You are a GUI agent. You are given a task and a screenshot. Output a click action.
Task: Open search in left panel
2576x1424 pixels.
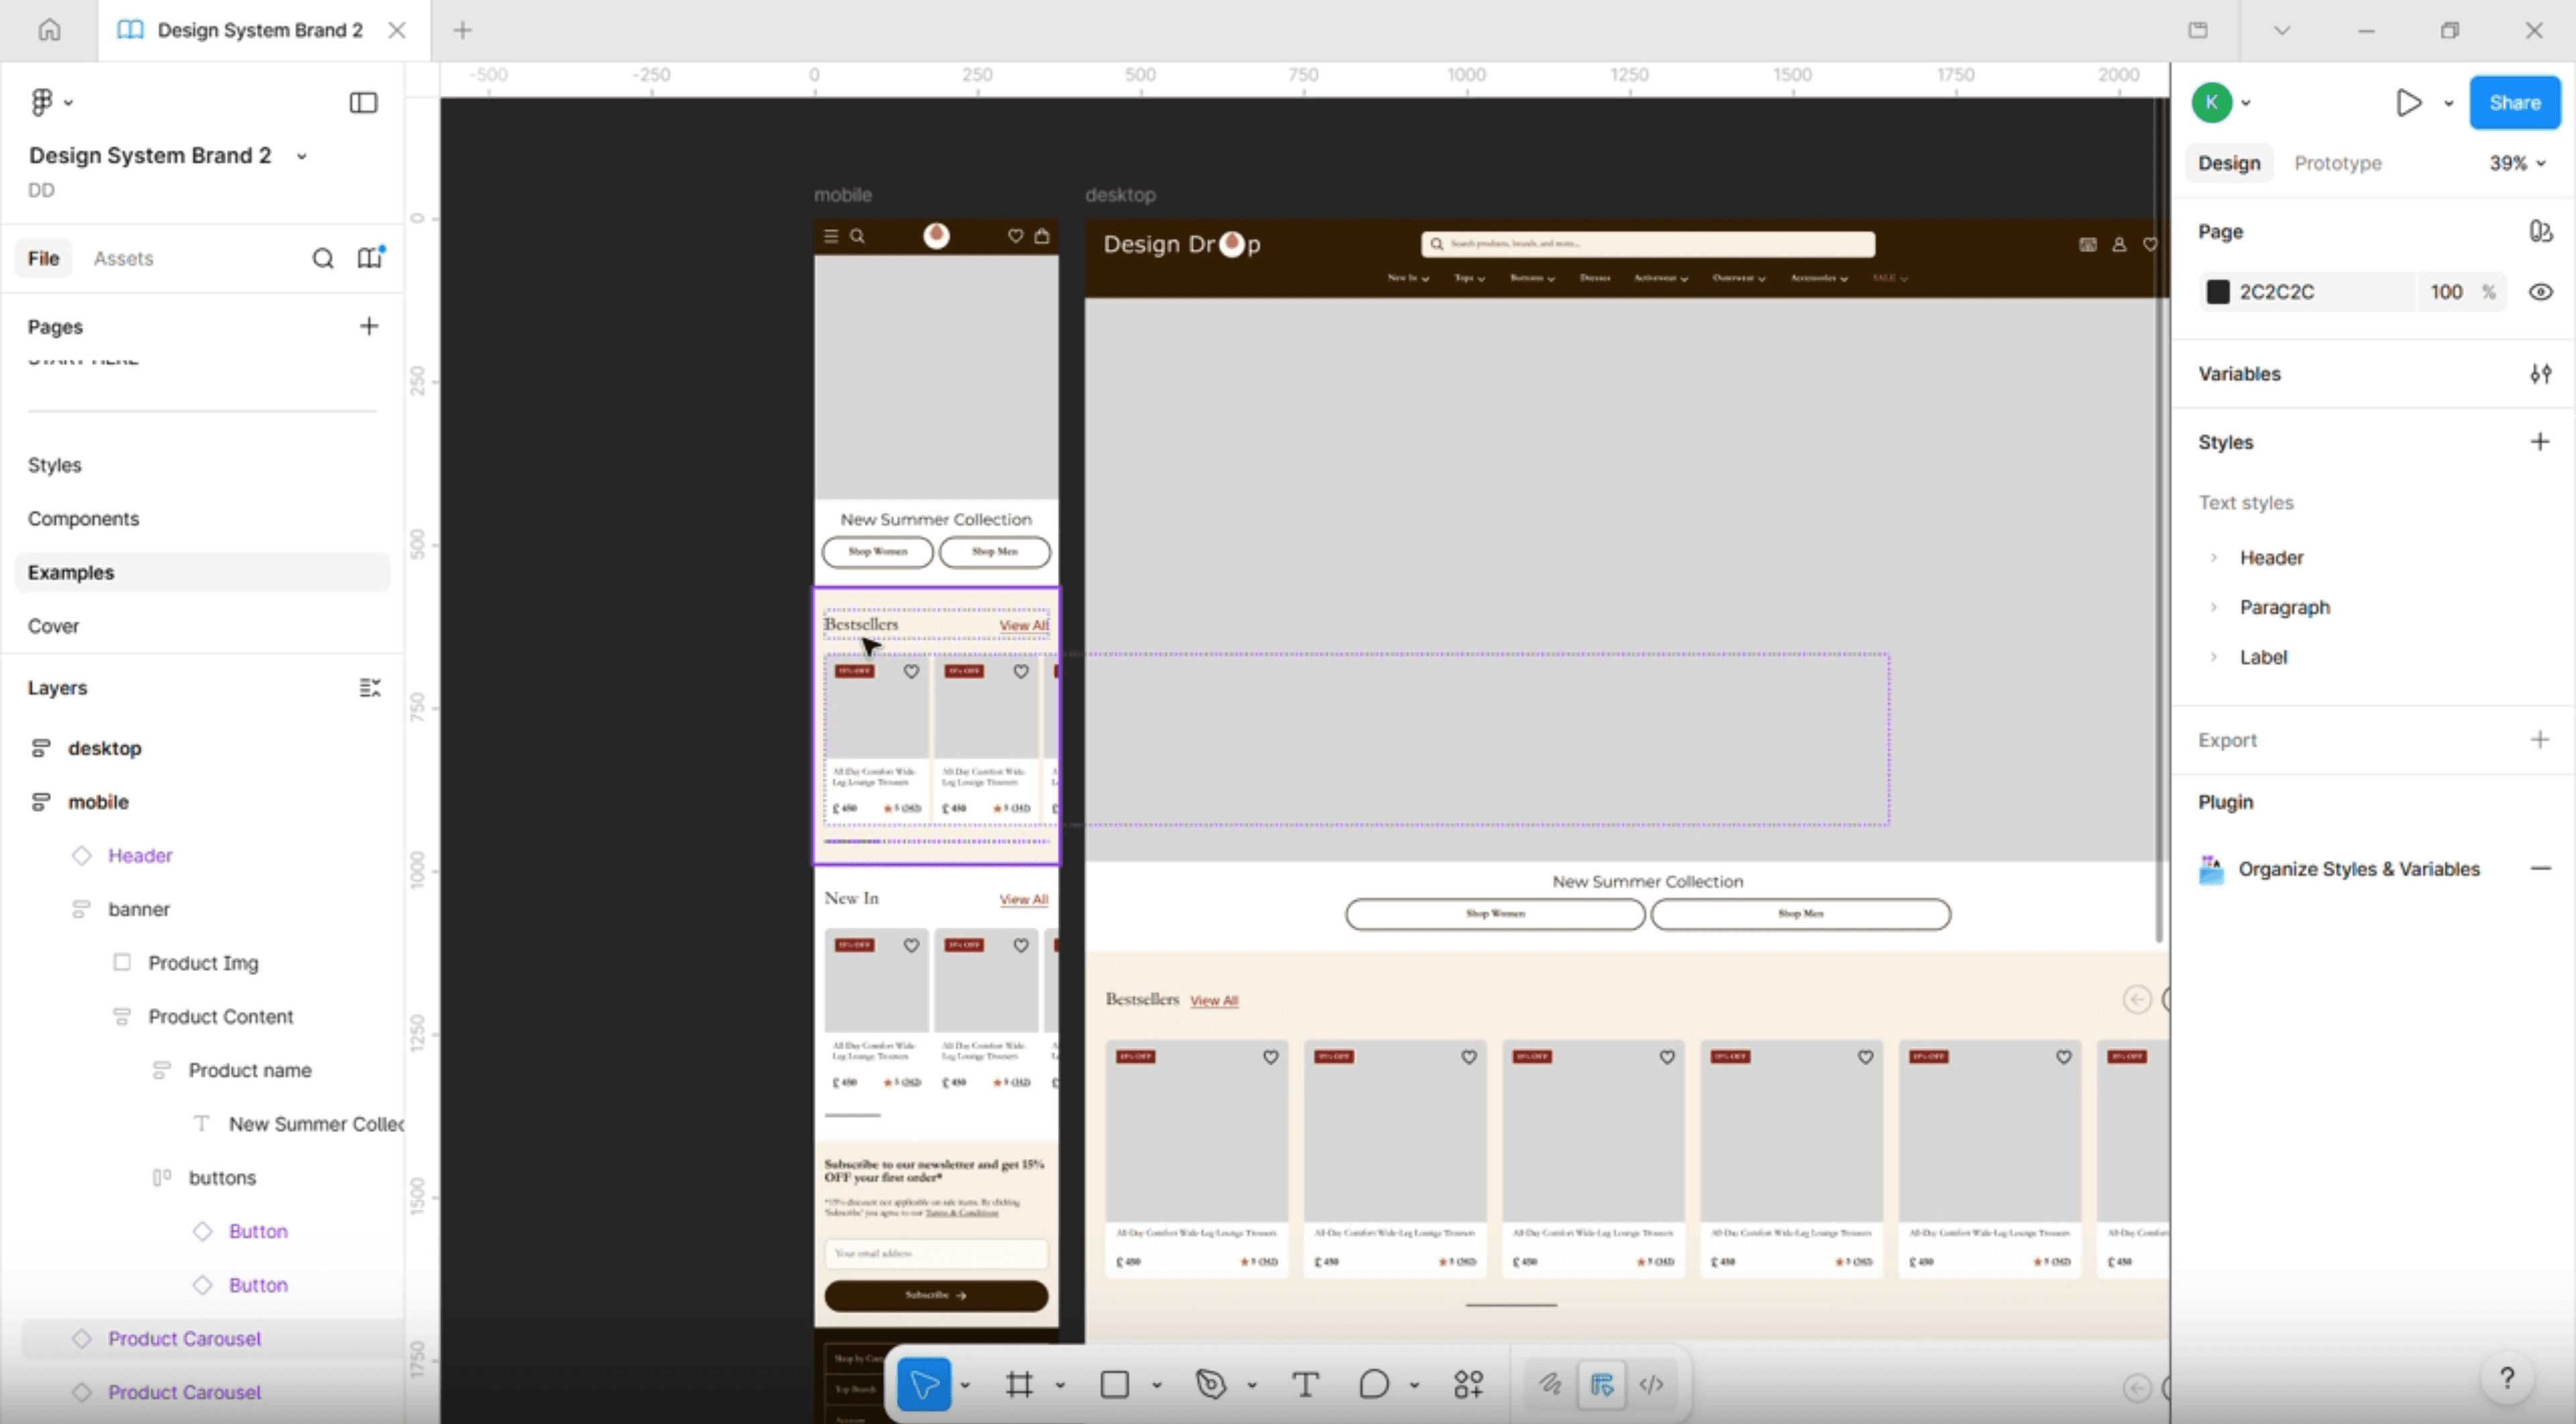[x=322, y=258]
